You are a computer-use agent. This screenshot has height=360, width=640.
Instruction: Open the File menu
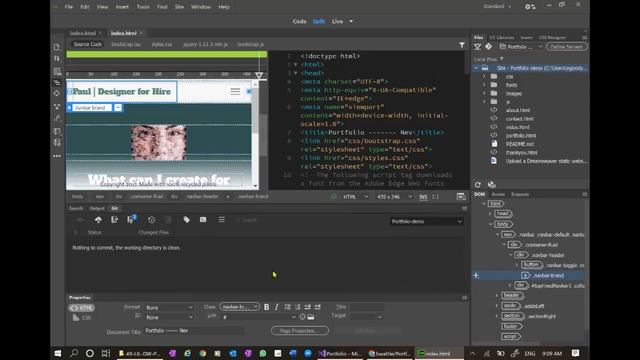coord(69,7)
